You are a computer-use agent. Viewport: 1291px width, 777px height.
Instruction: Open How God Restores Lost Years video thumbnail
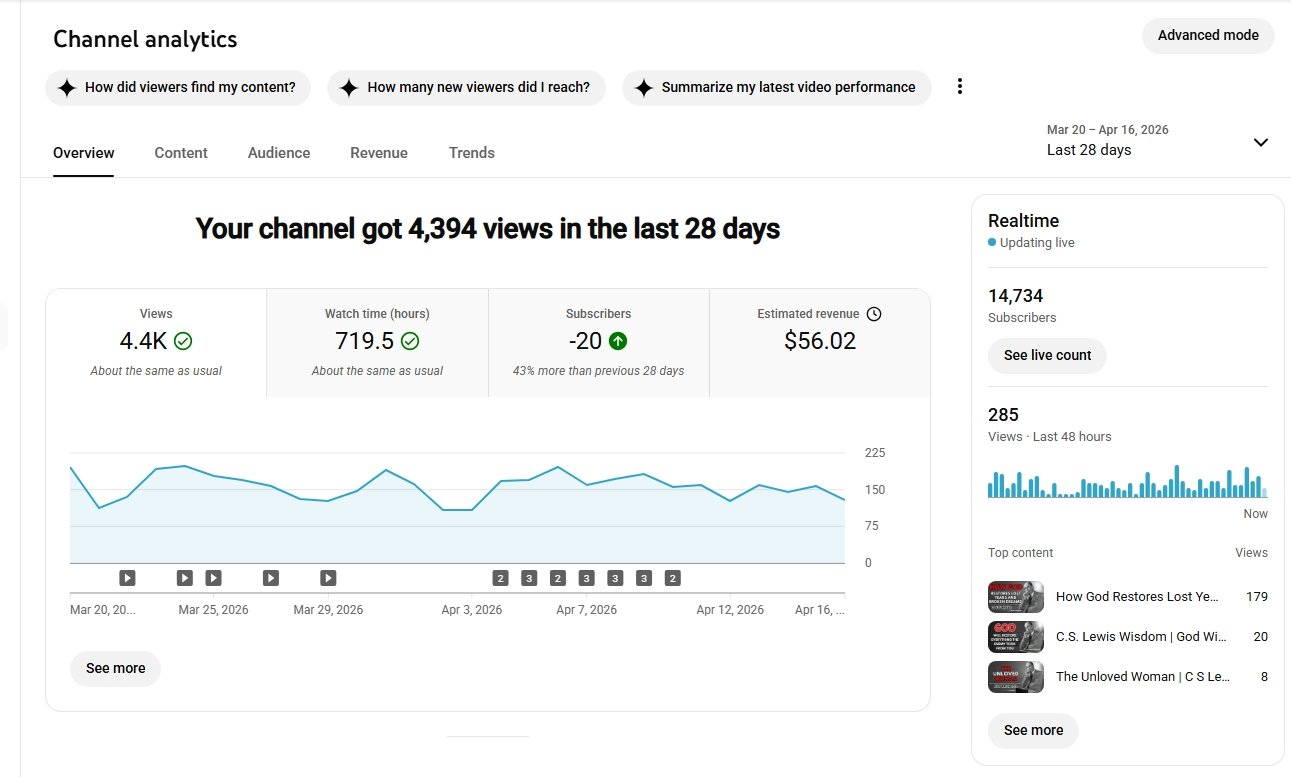(x=1015, y=597)
